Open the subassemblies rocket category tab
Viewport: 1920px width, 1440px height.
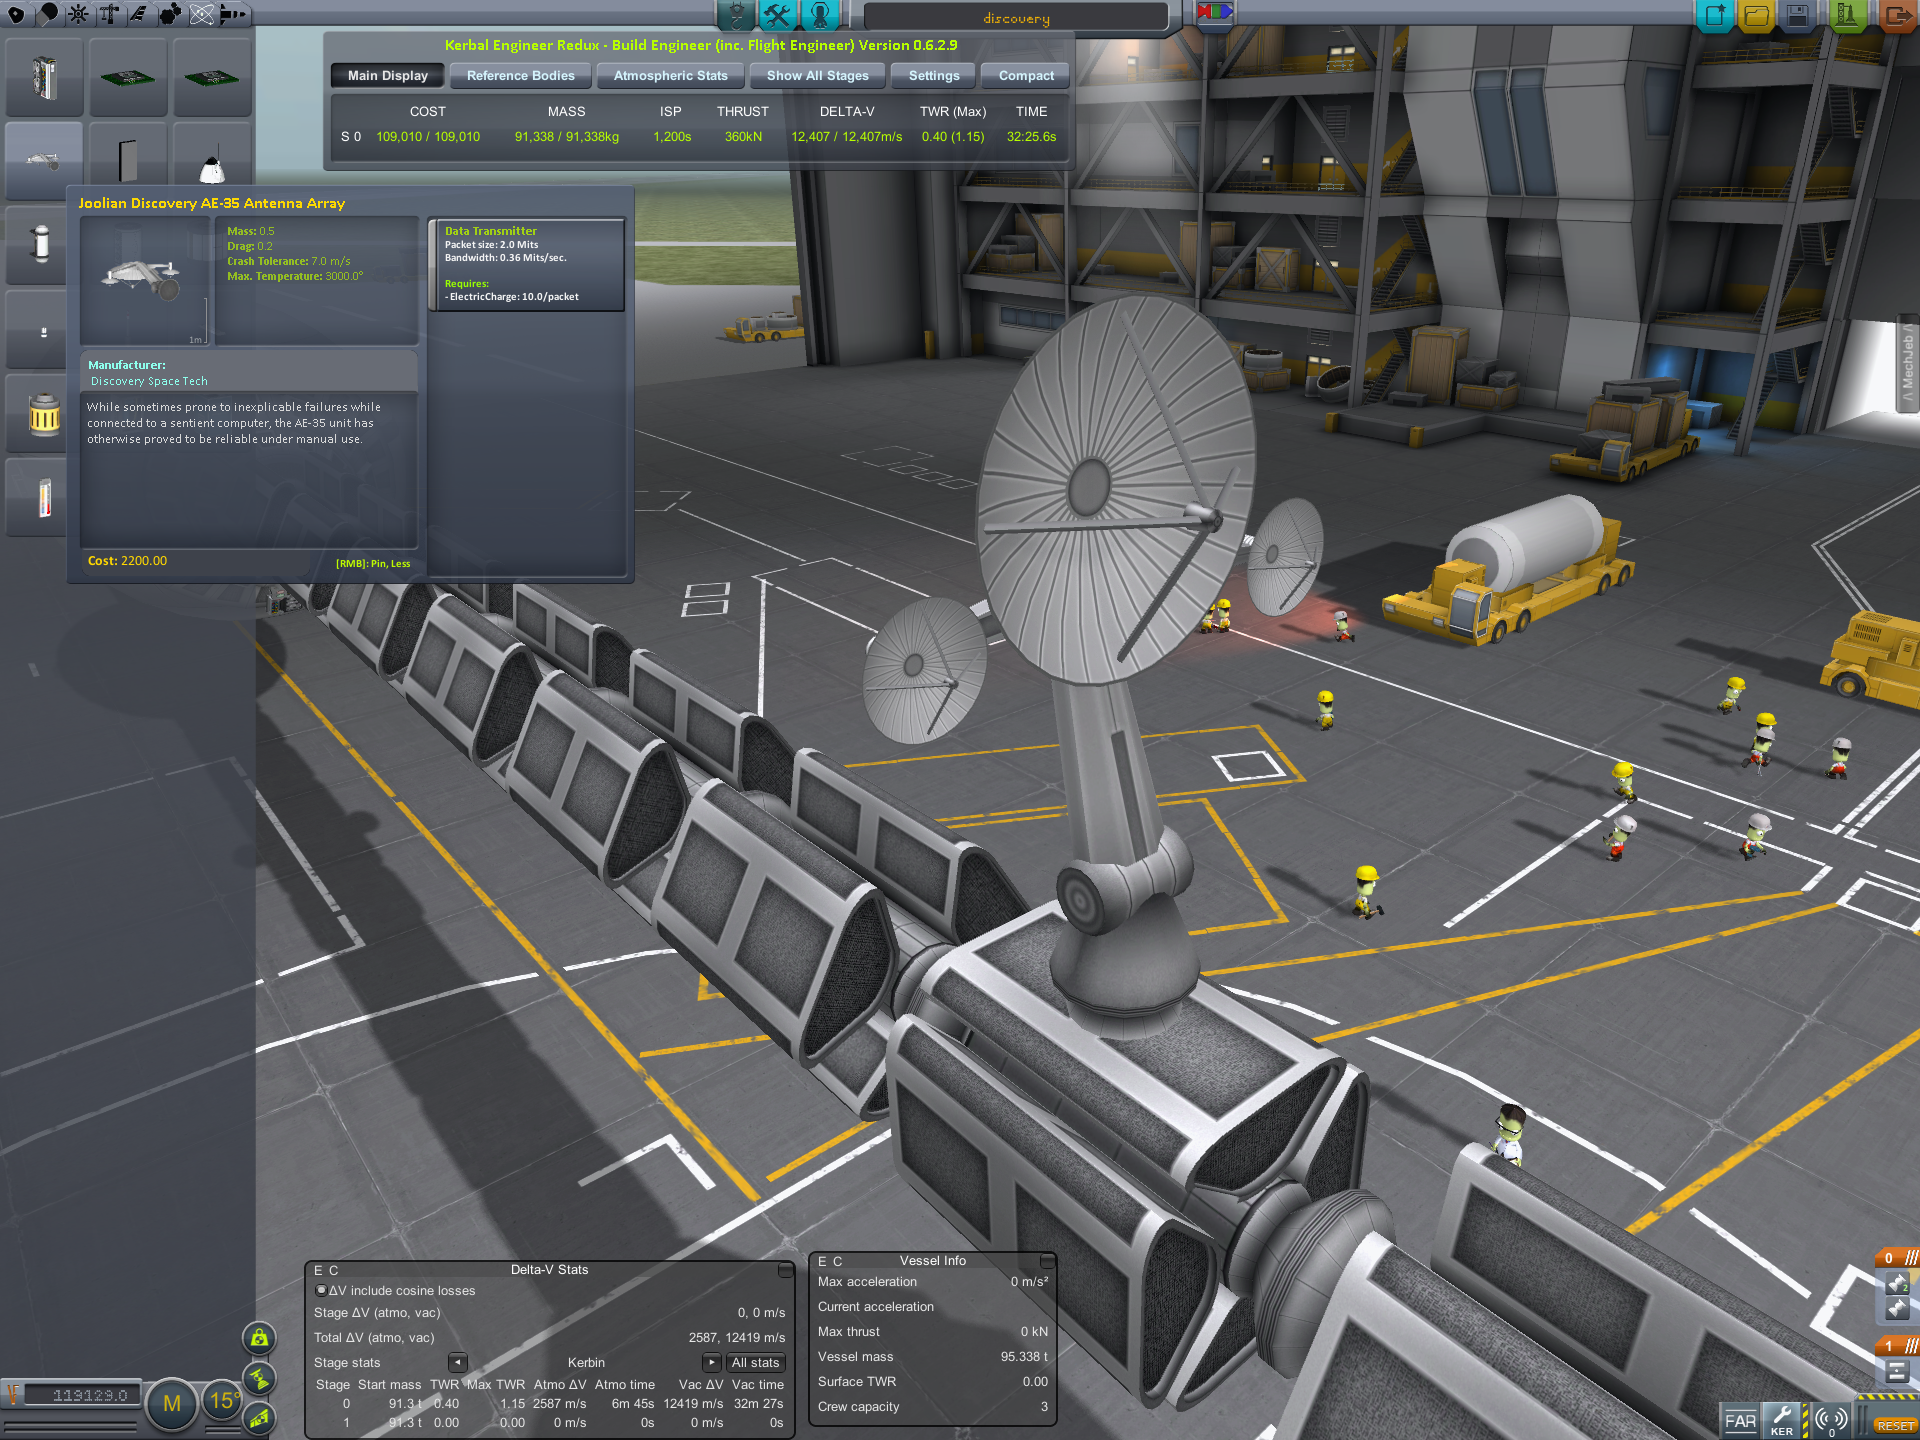[x=233, y=14]
